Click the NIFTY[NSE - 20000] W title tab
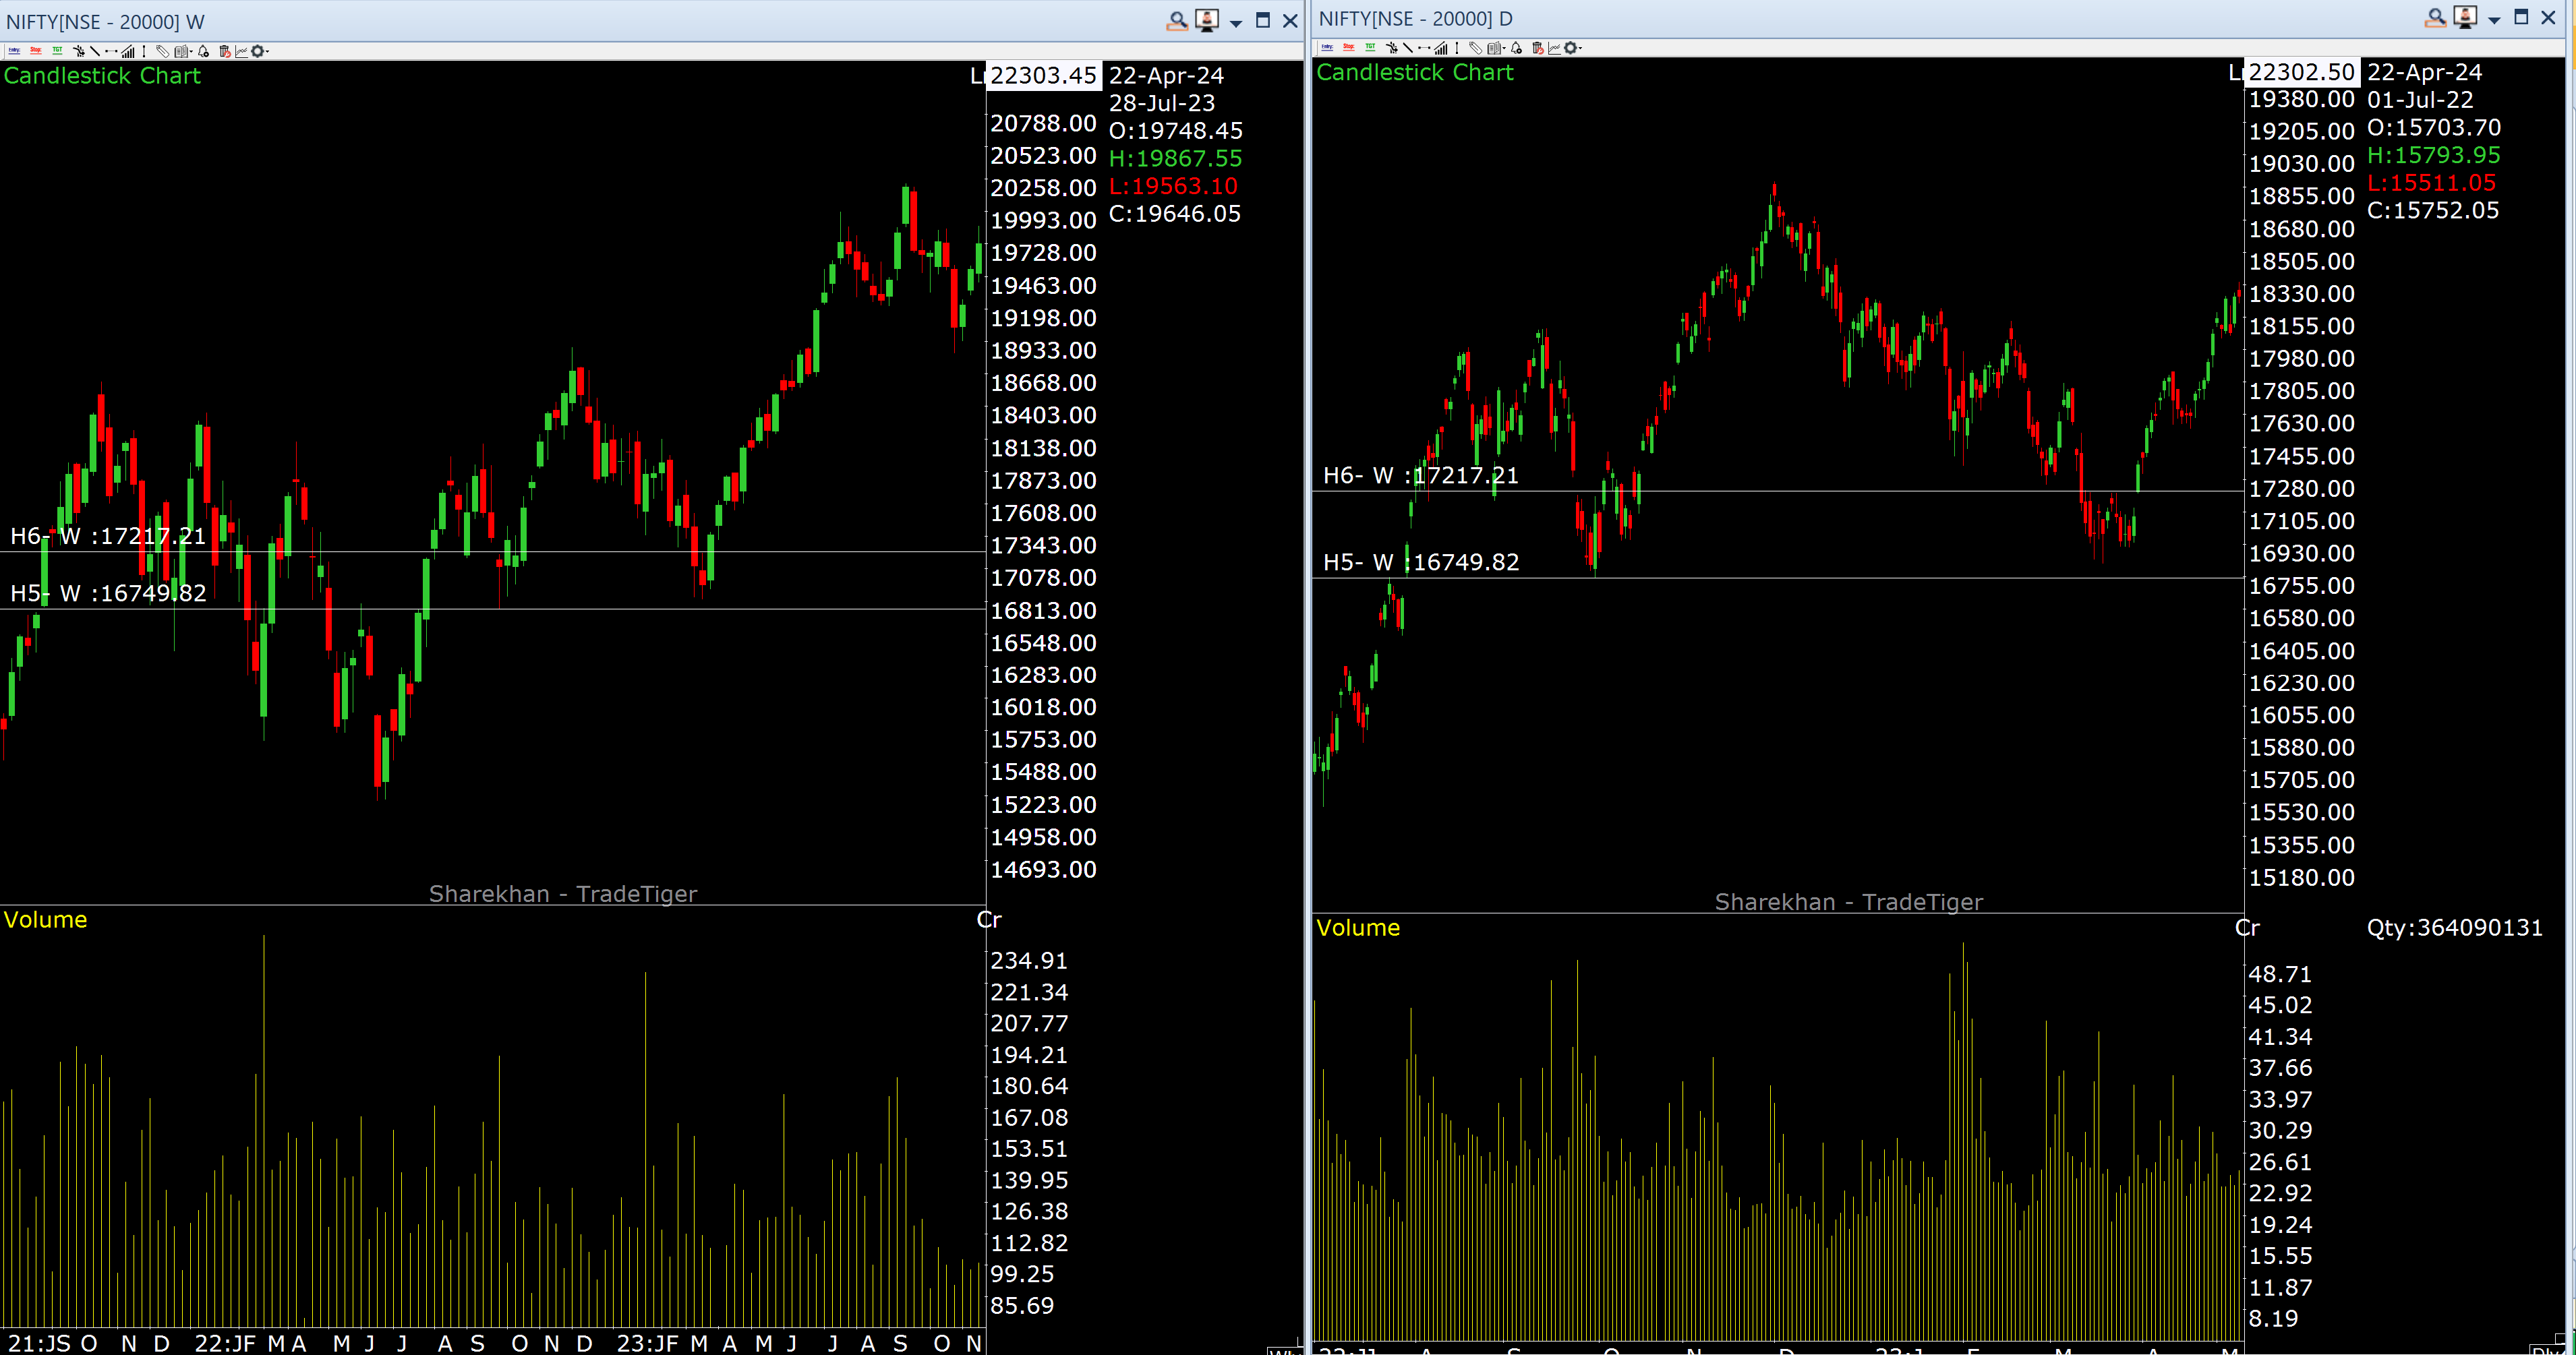 point(105,22)
